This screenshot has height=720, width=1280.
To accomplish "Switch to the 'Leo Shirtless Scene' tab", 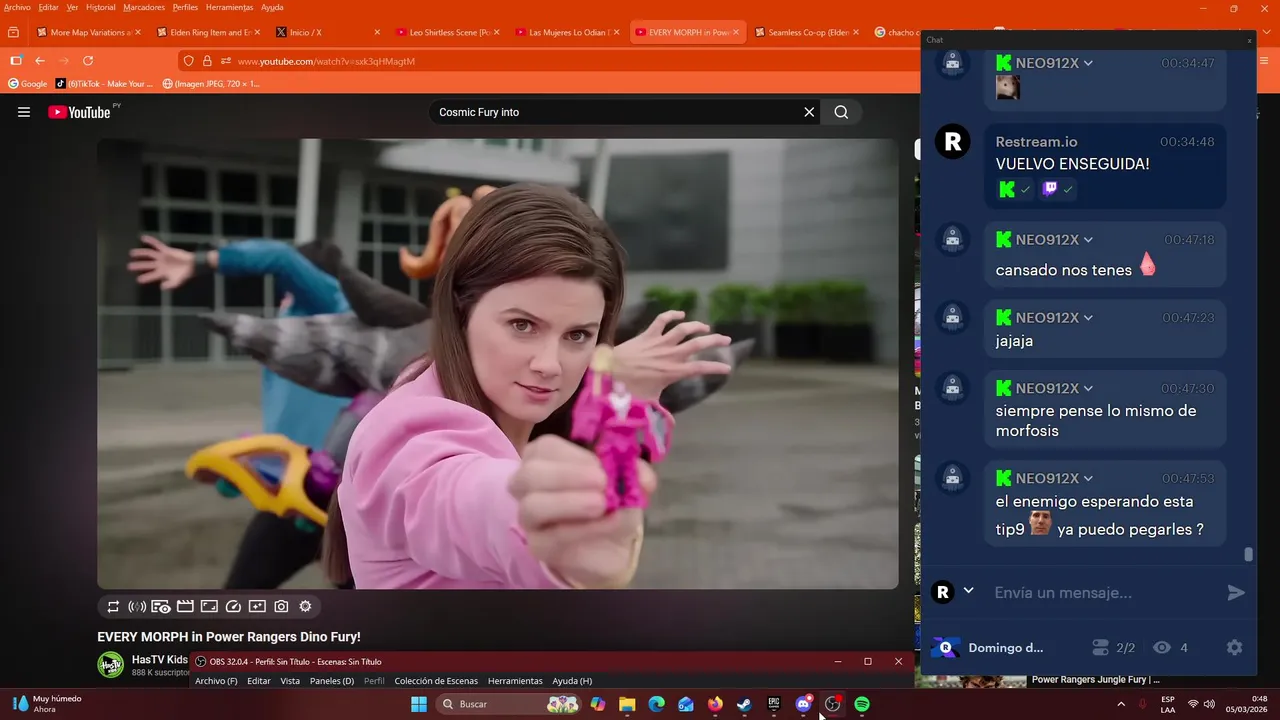I will click(x=446, y=32).
